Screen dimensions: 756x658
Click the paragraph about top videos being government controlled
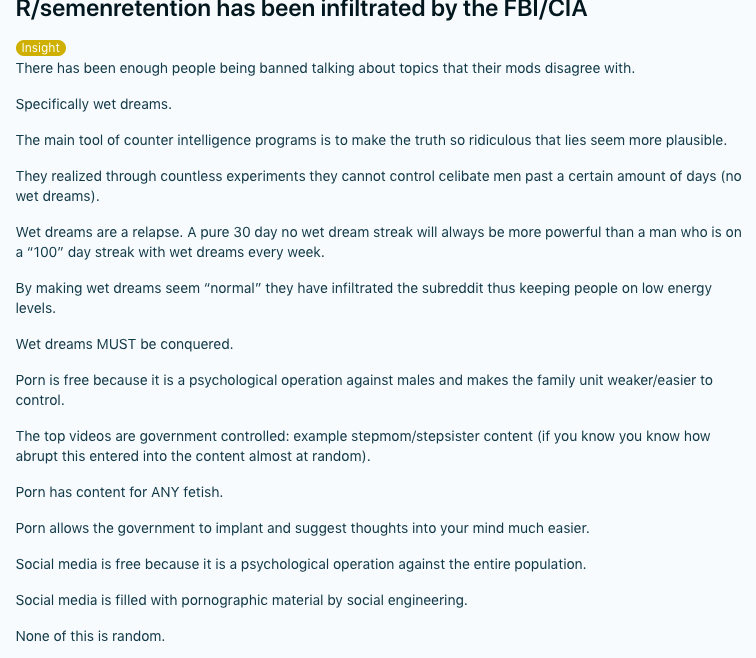coord(363,446)
